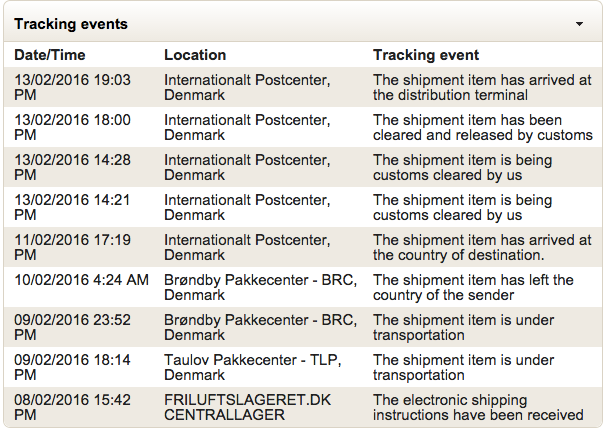Select the 13/02/2016 18:00 date entry
The width and height of the screenshot is (606, 430).
pos(72,127)
